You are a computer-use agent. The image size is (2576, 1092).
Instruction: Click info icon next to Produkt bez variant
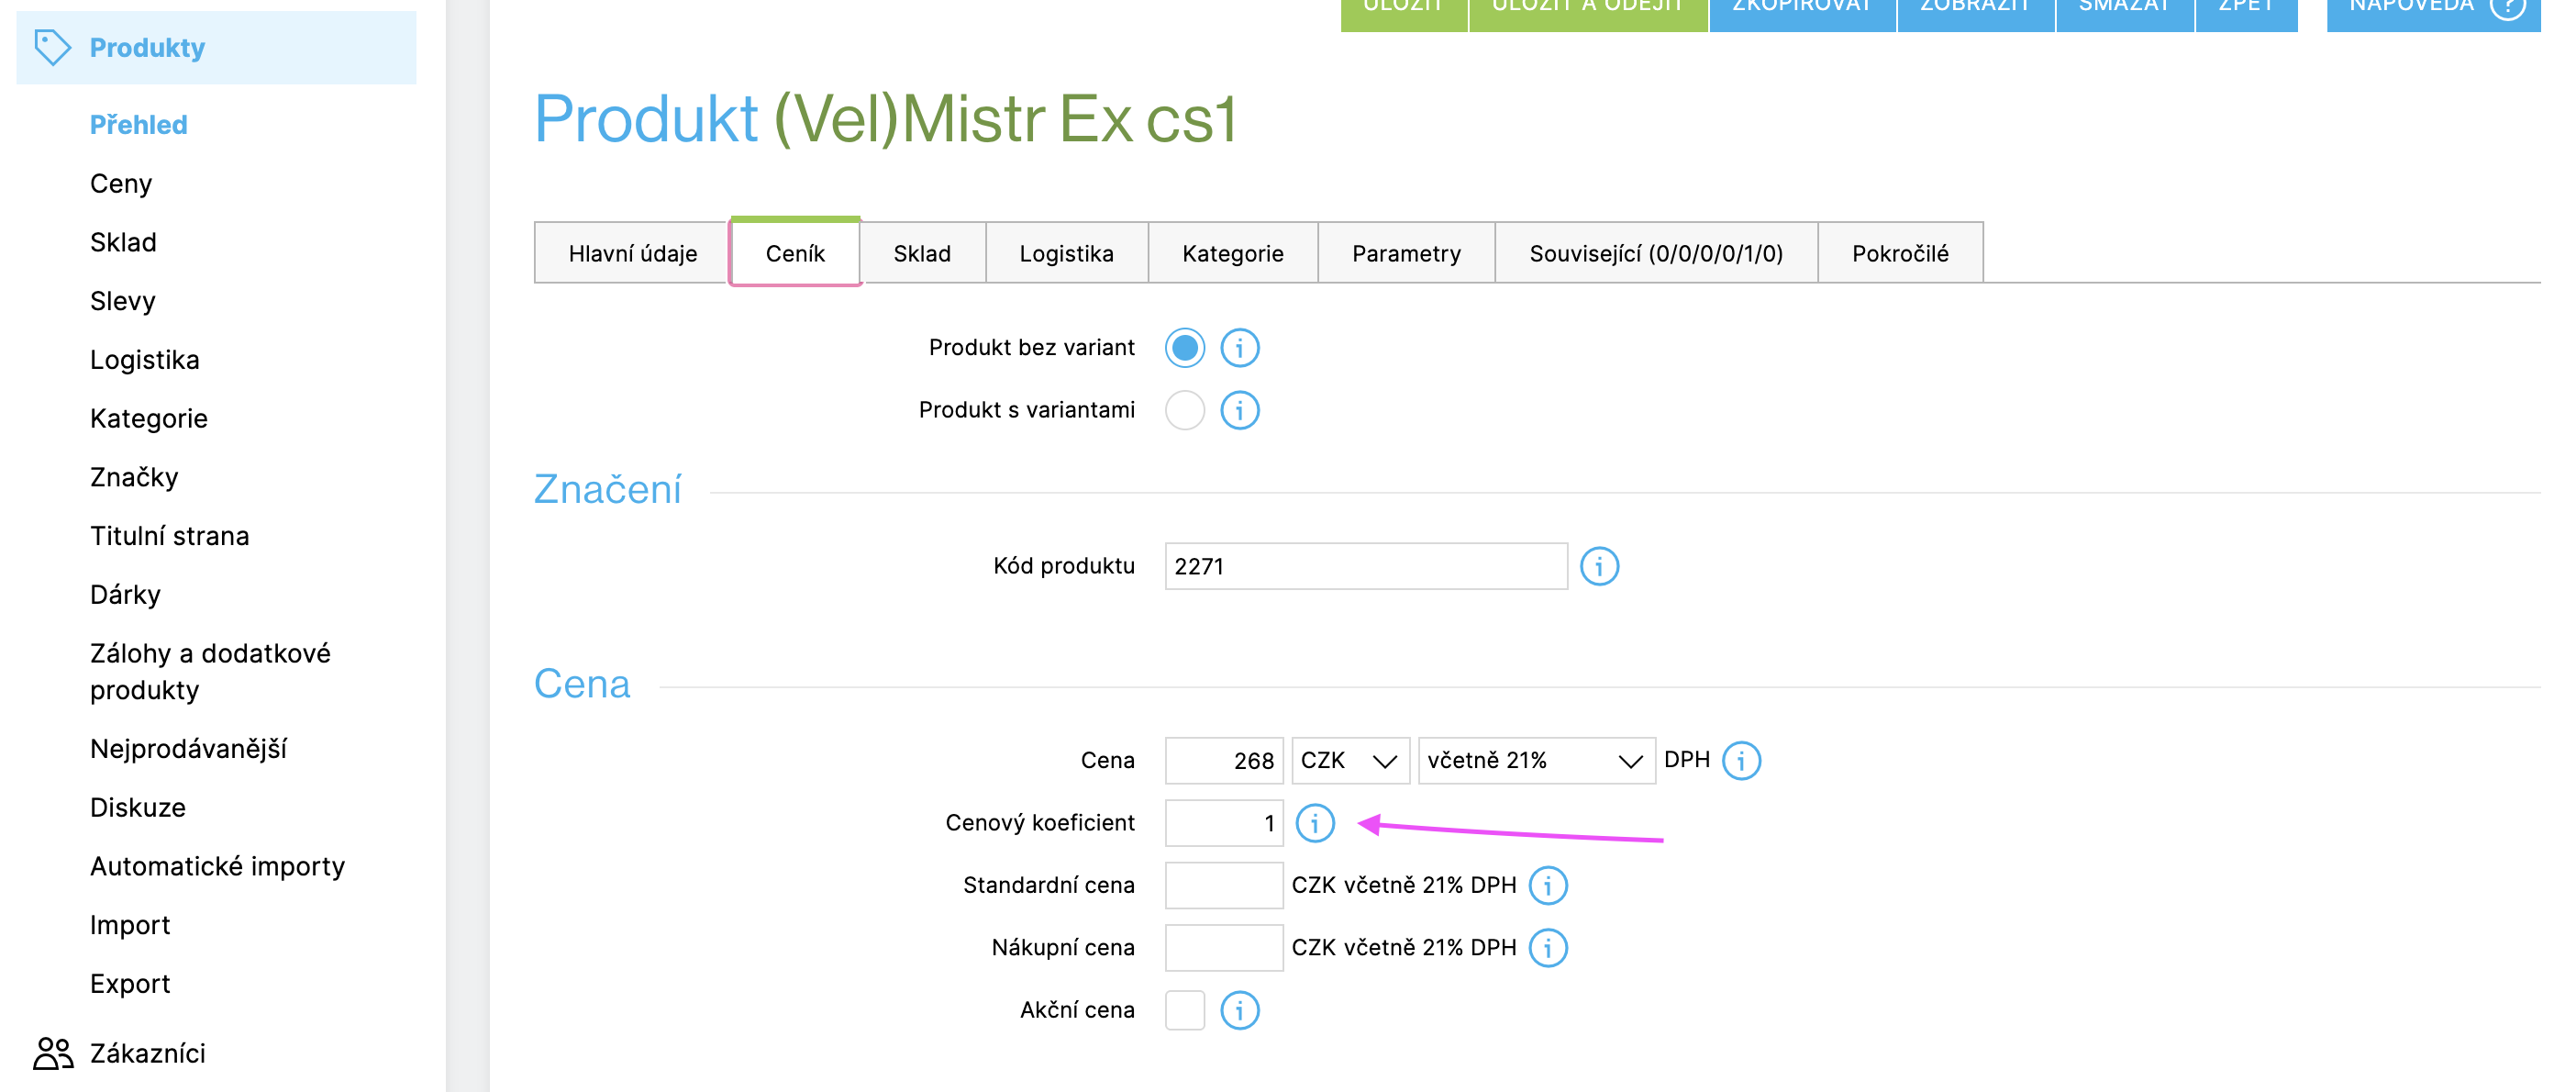1239,348
